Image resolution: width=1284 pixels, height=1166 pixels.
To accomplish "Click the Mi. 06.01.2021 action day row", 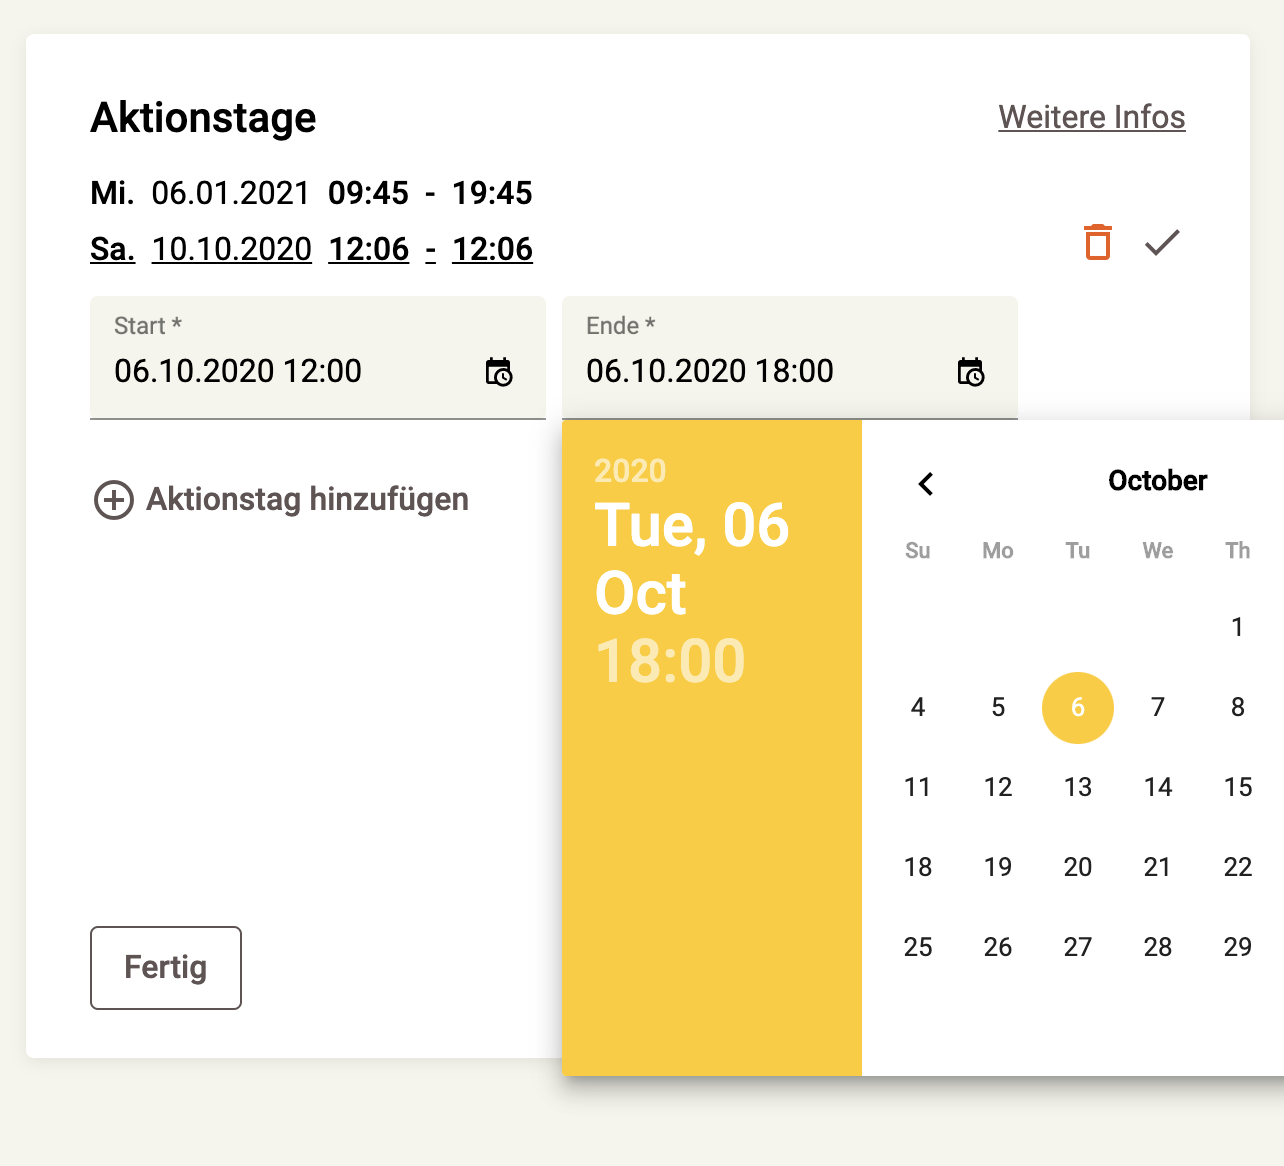I will click(311, 193).
